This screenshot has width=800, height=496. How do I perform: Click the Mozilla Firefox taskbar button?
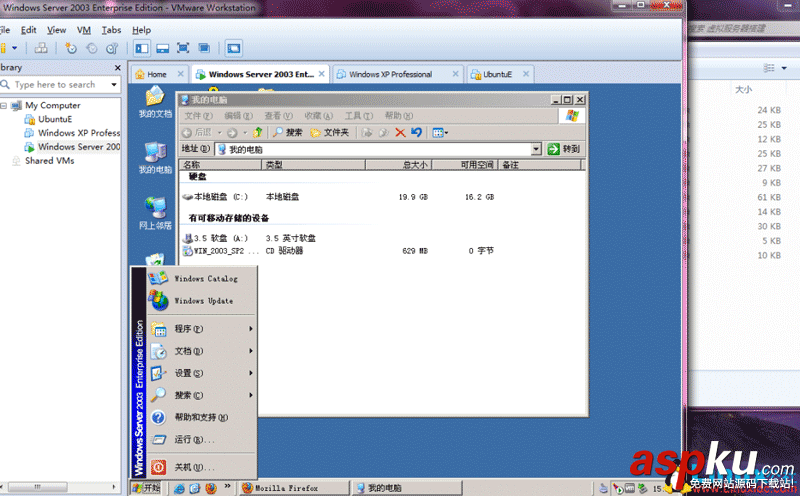coord(294,488)
